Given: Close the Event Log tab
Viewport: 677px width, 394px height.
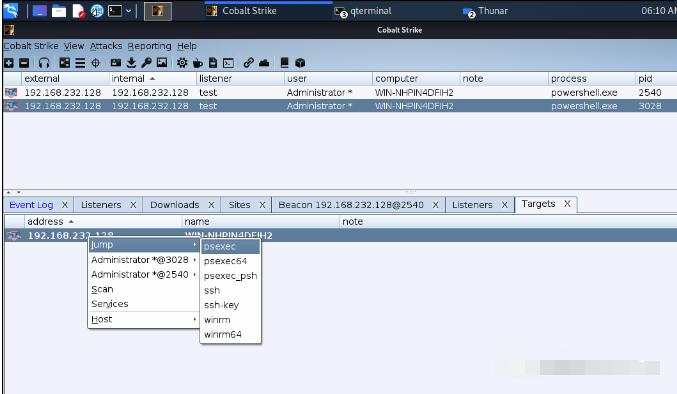Looking at the screenshot, I should coord(65,205).
